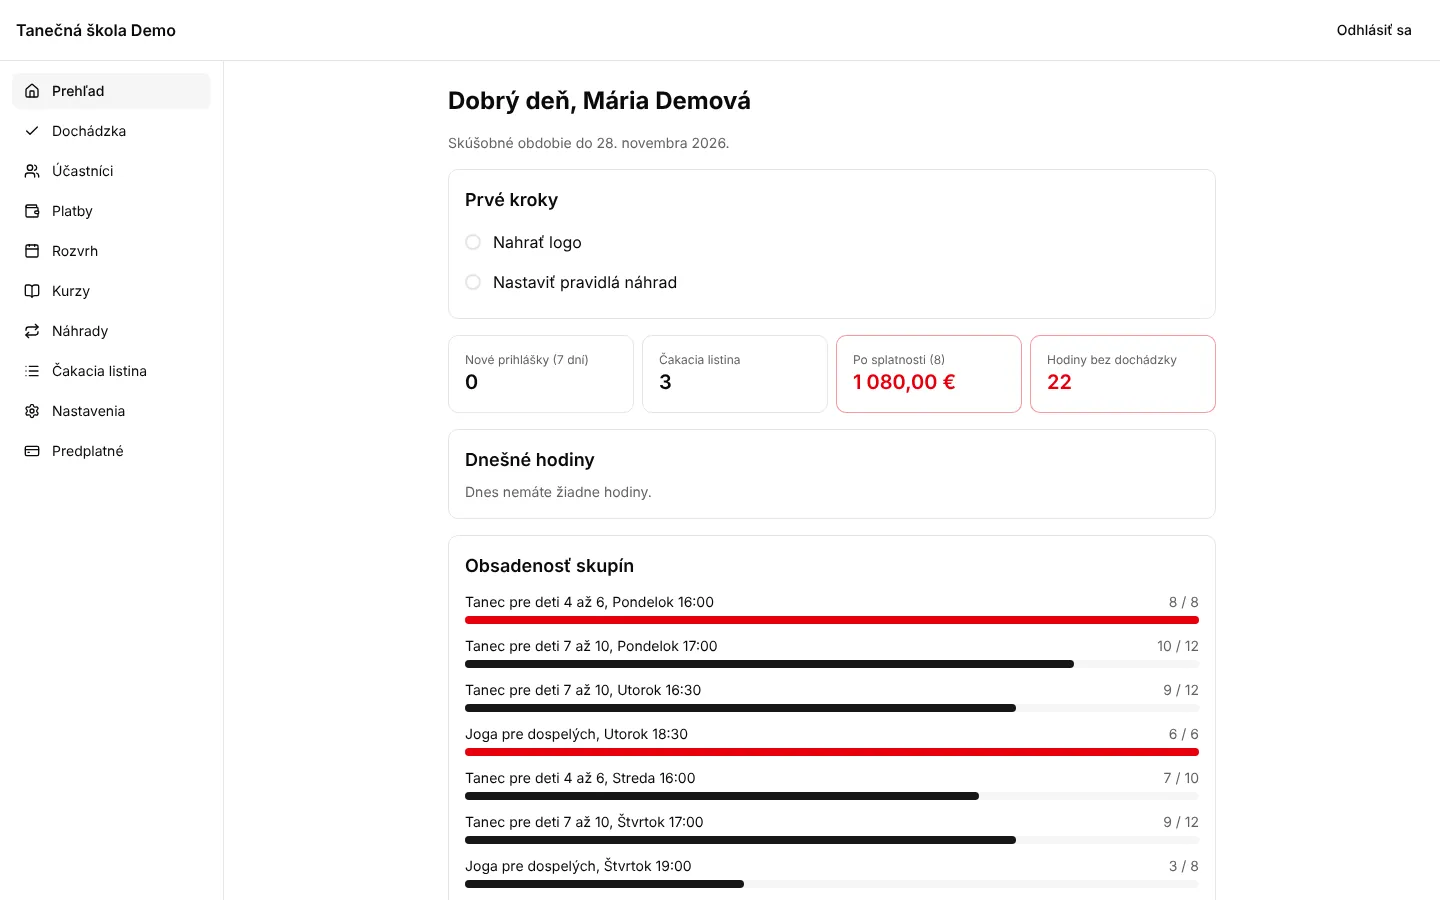
Task: Open the Kurzy book icon
Action: coord(32,291)
